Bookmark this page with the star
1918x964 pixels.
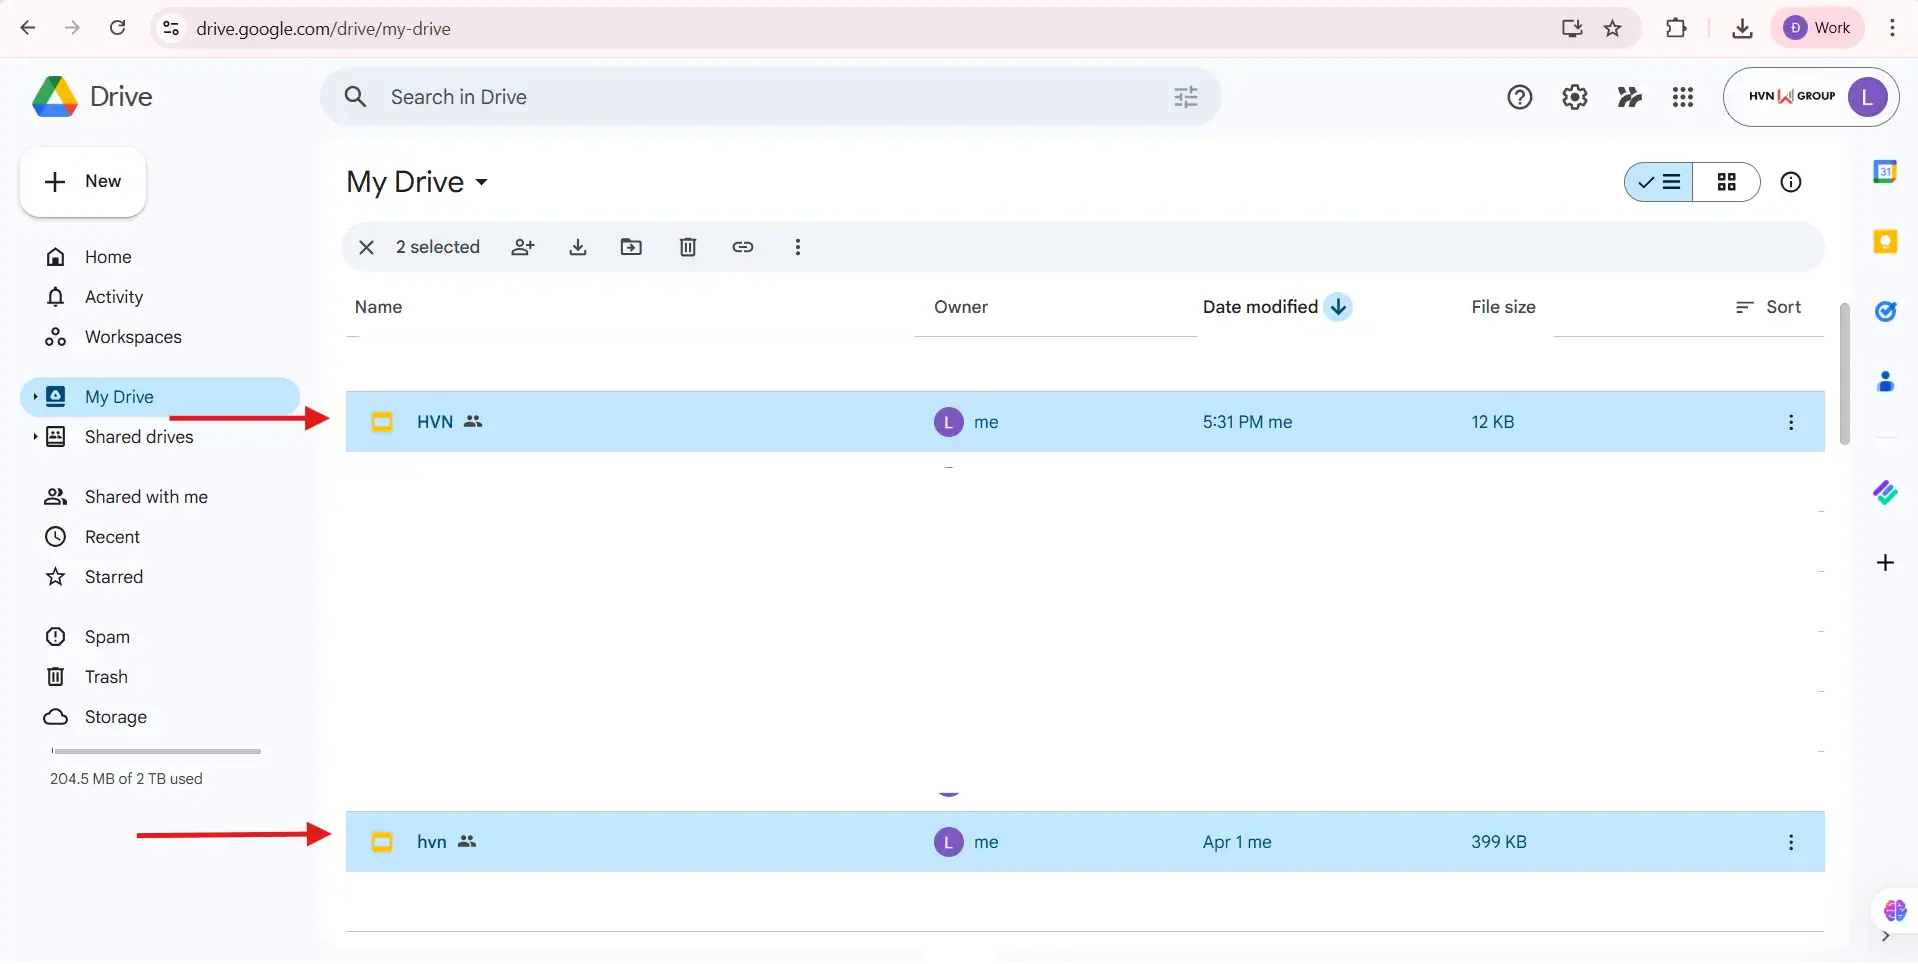[x=1613, y=28]
